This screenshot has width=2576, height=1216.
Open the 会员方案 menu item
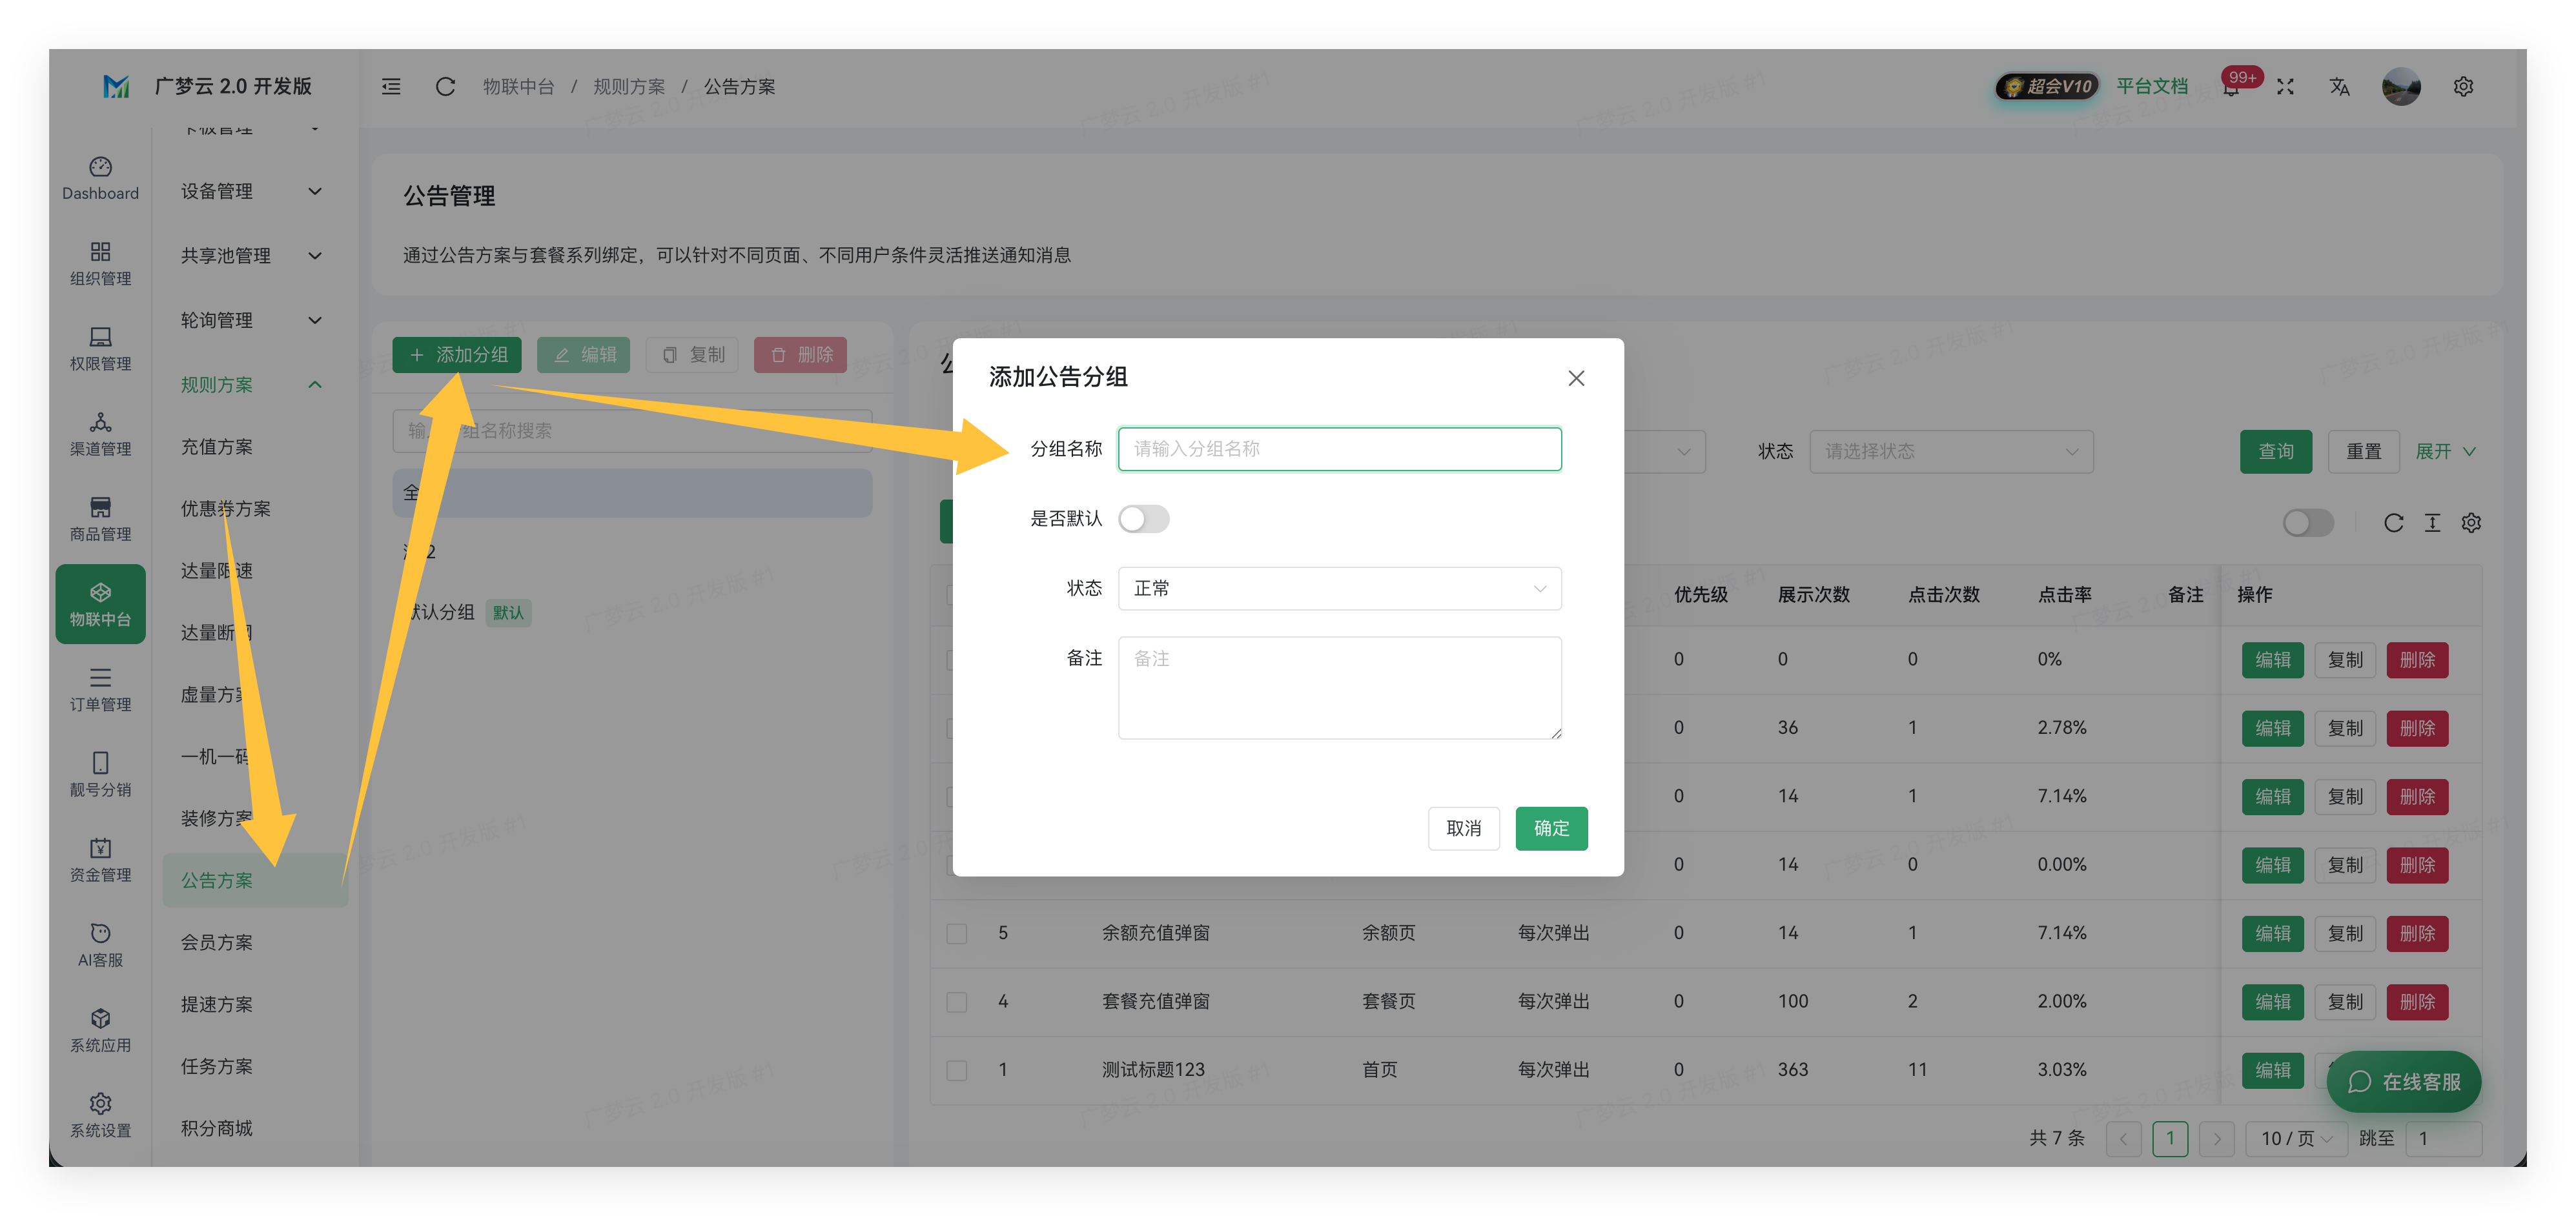coord(216,942)
